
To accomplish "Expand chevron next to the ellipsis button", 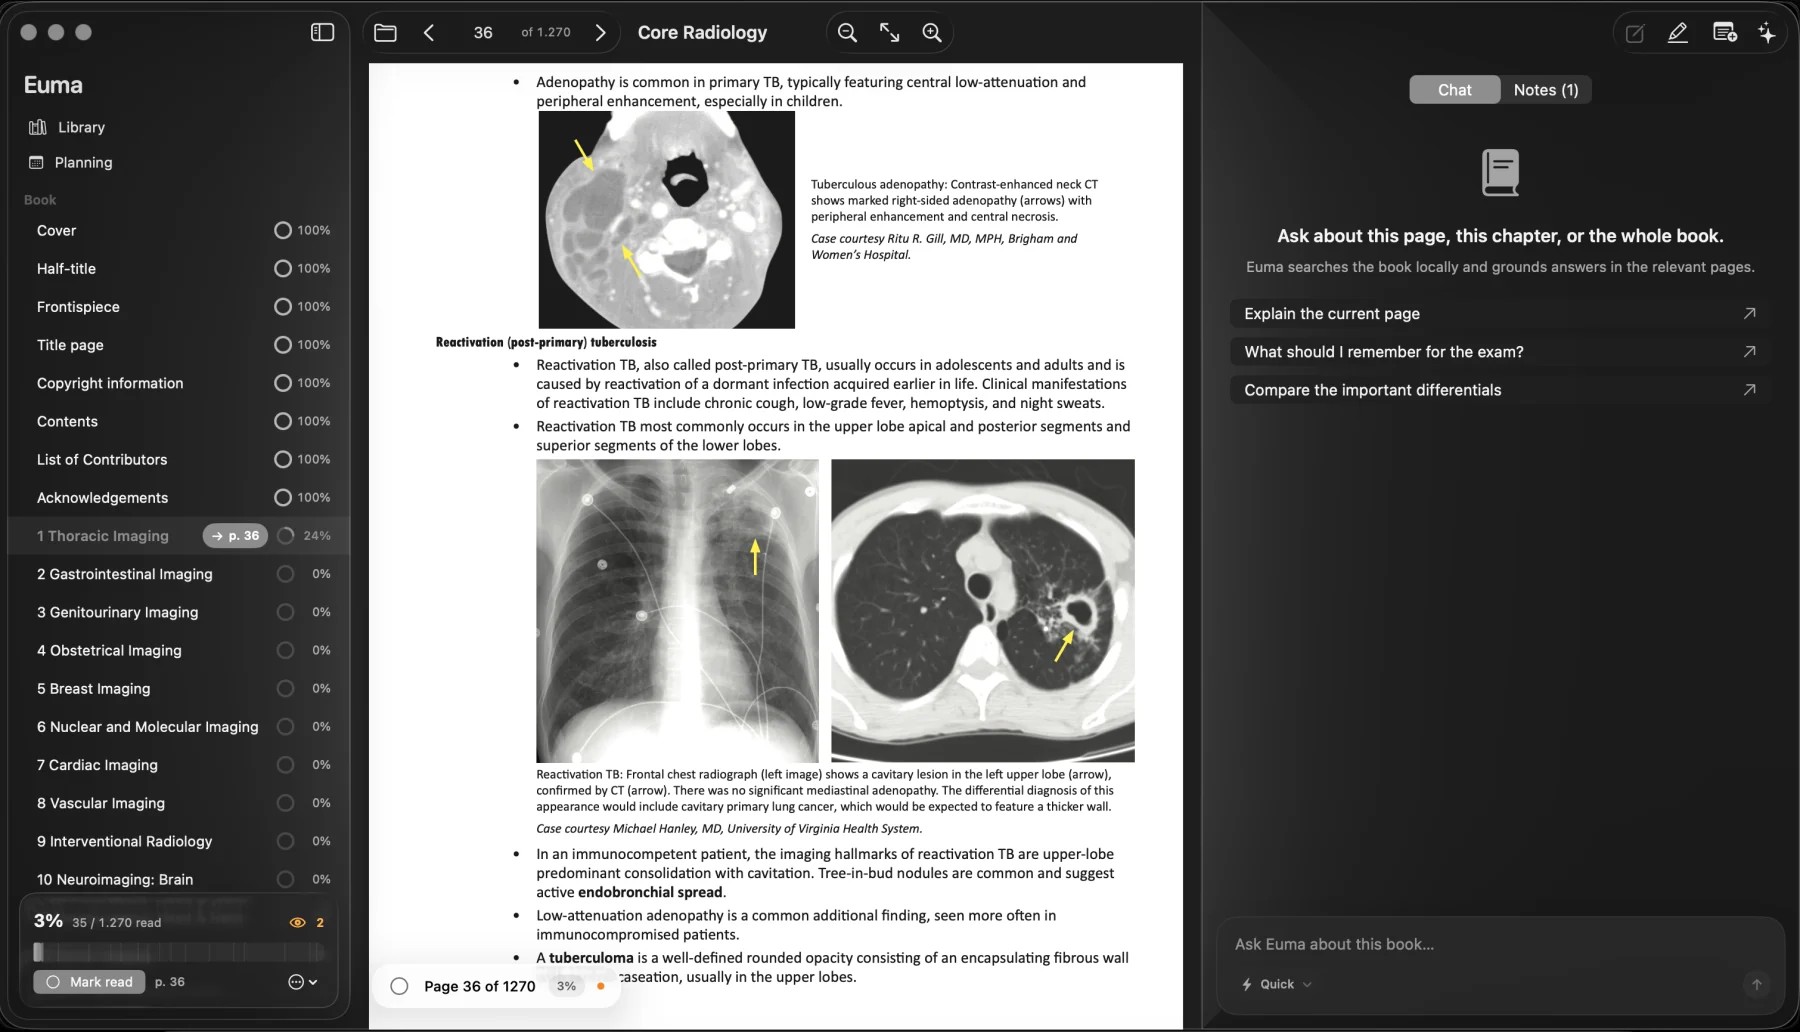I will 313,982.
